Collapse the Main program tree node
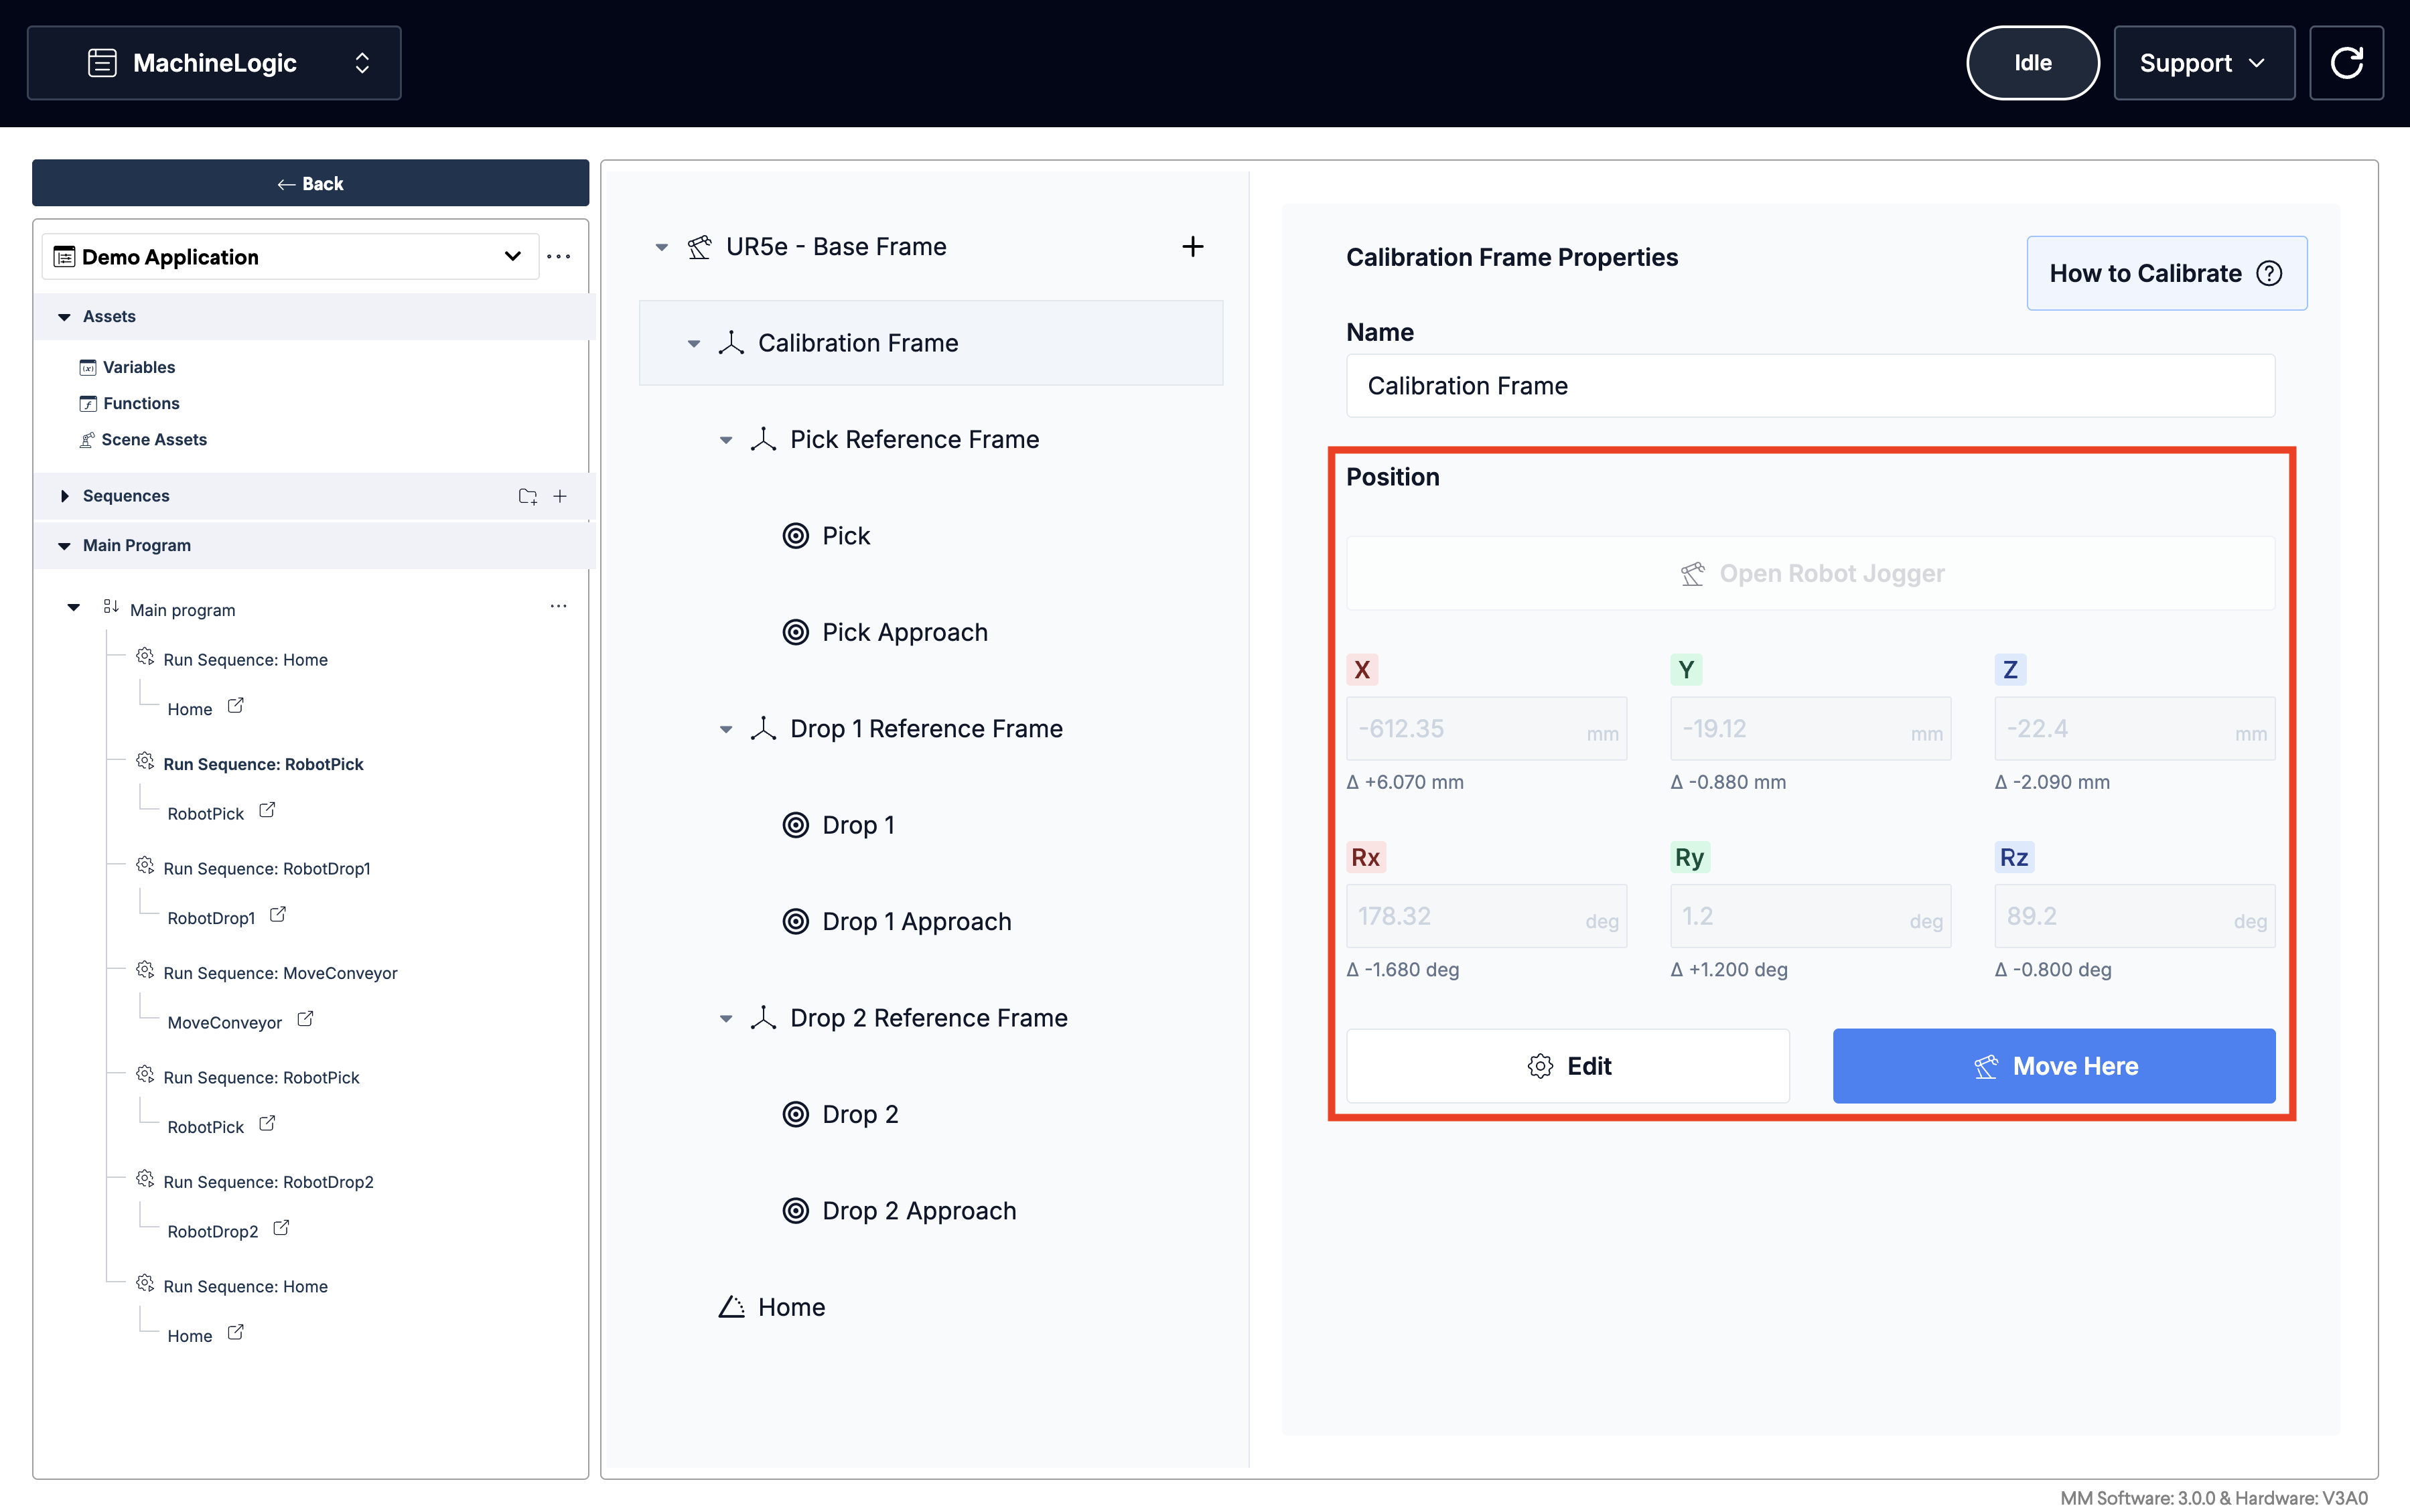This screenshot has height=1512, width=2410. click(x=73, y=608)
